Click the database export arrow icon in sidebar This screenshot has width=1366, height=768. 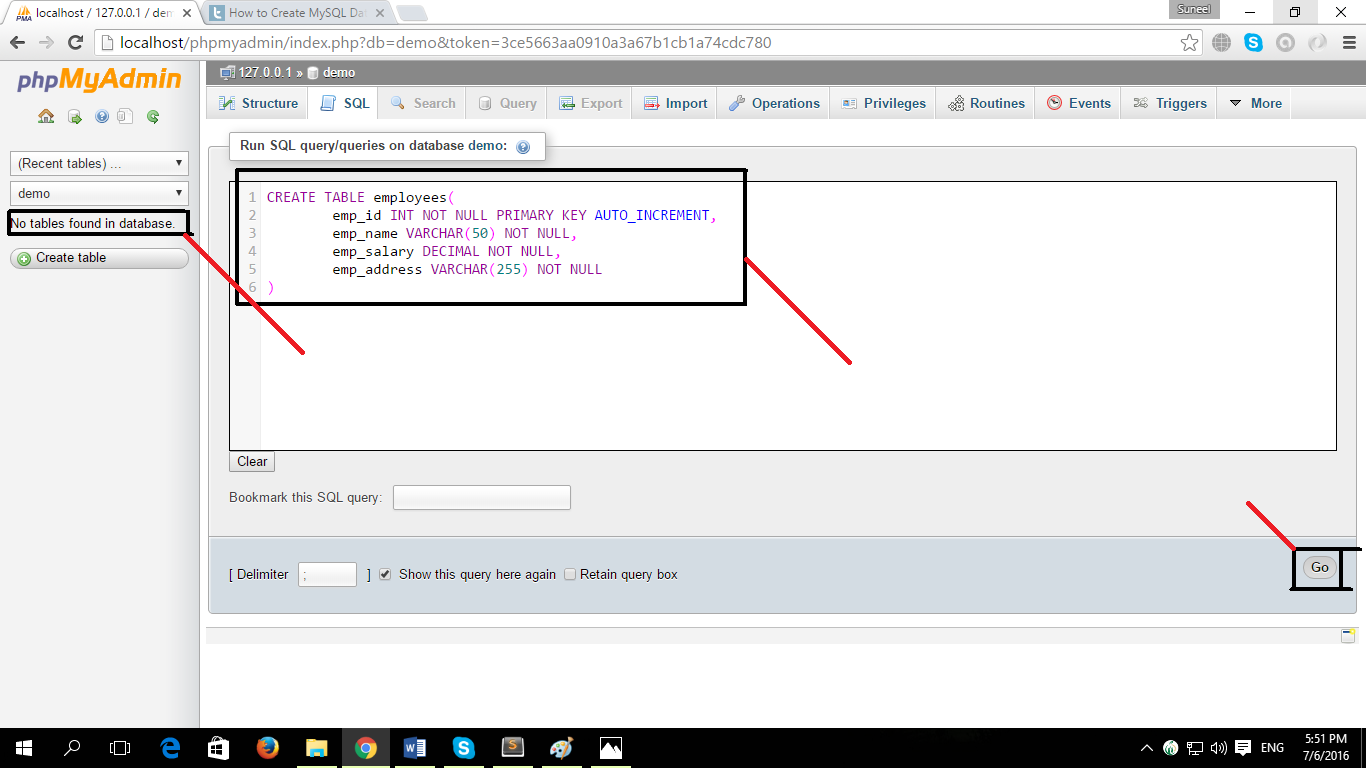coord(74,116)
